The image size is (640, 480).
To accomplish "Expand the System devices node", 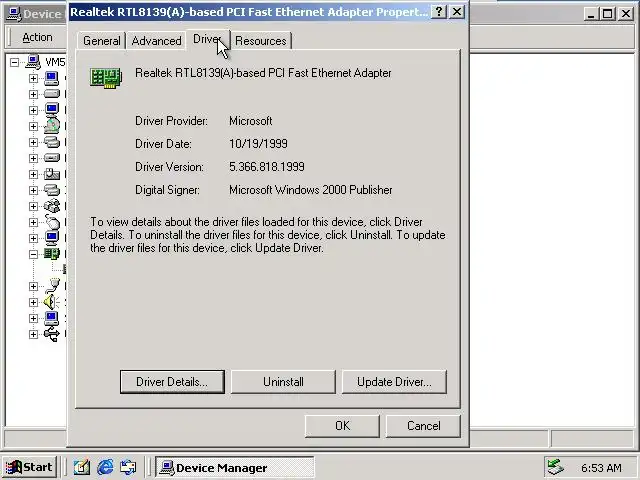I will click(33, 318).
